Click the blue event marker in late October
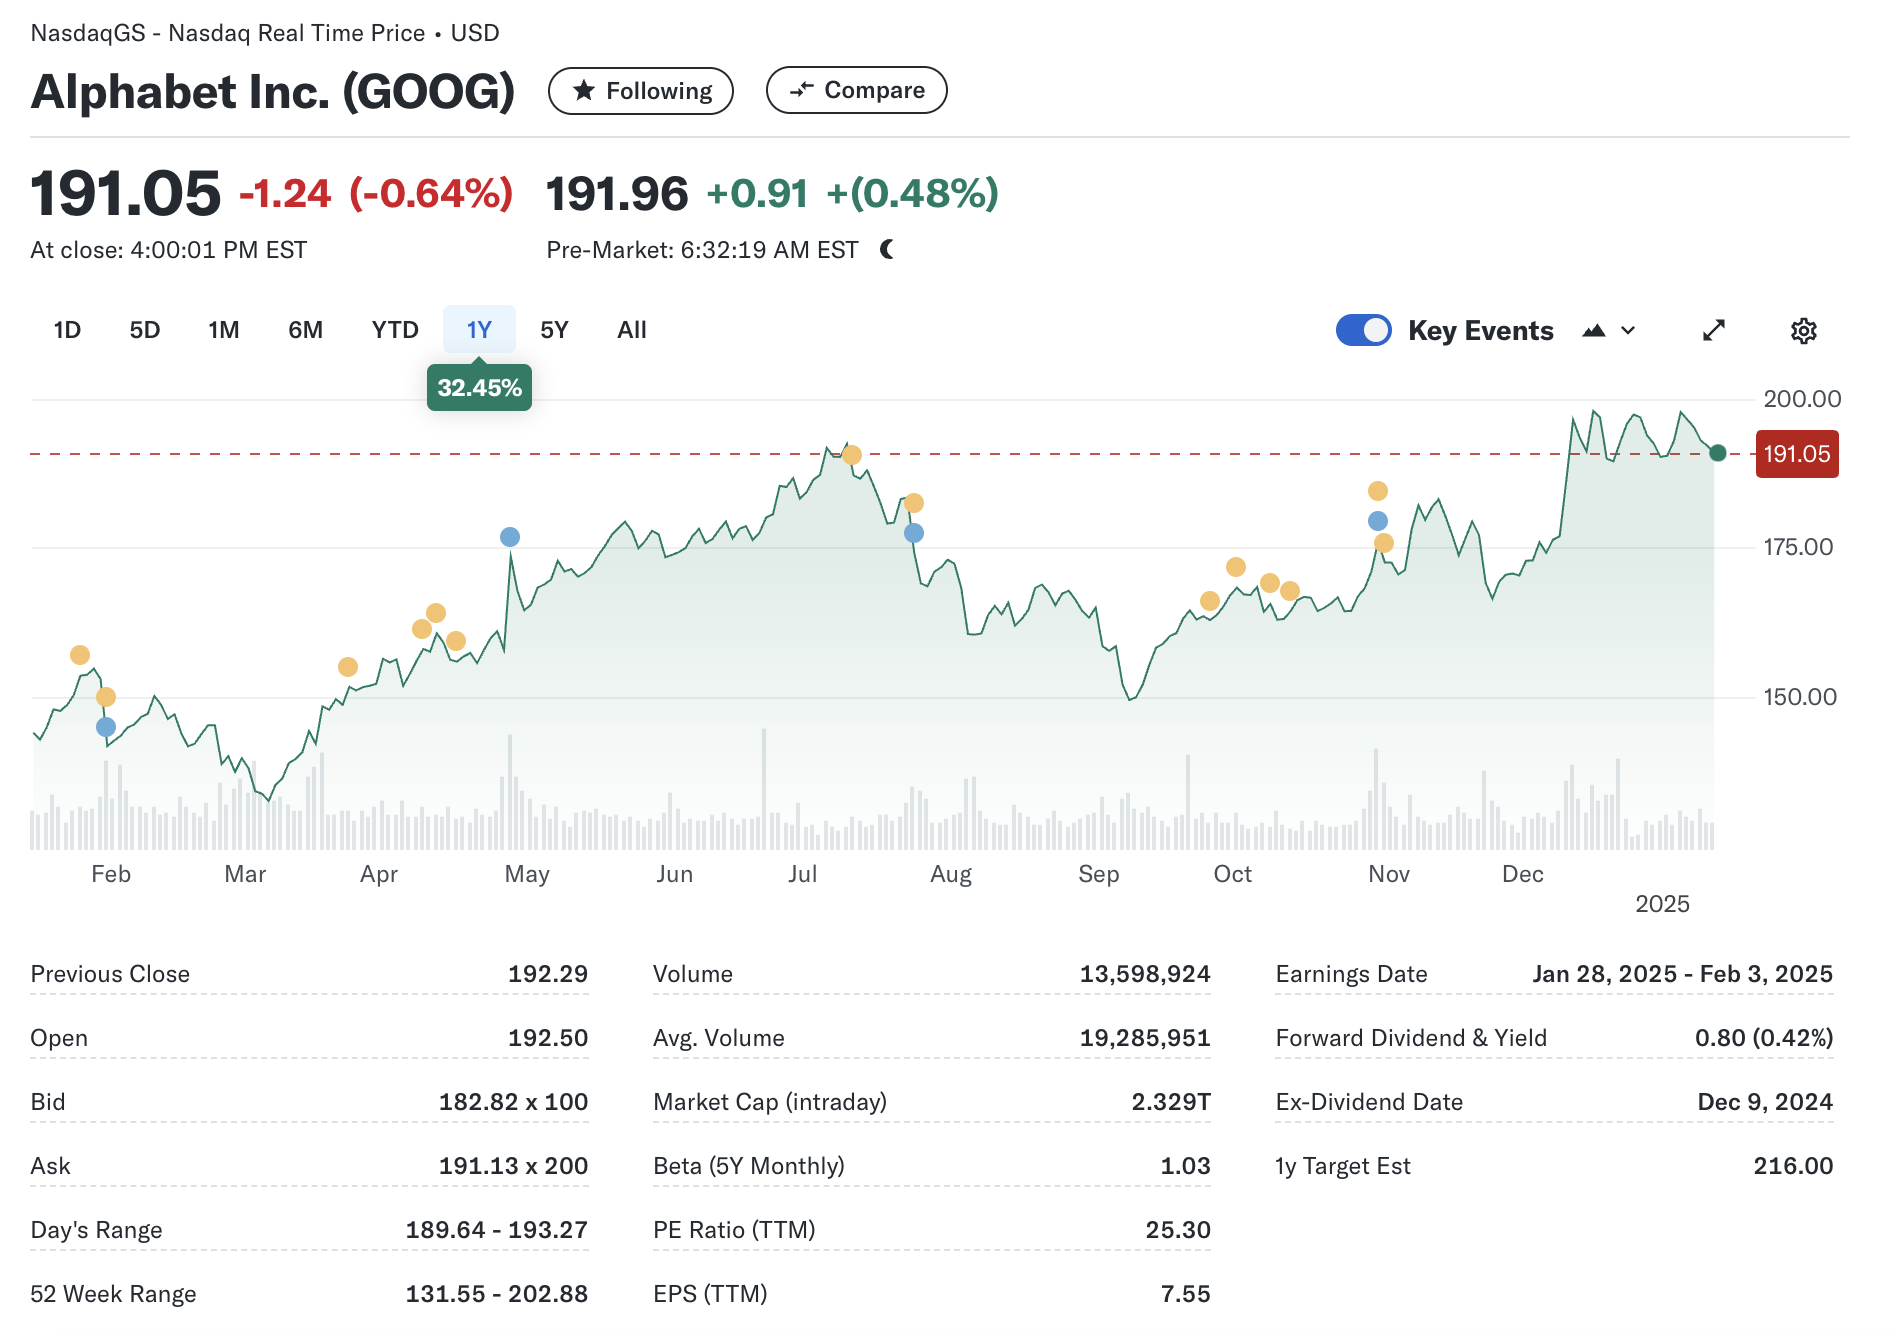Screen dimensions: 1894x1336 (1378, 521)
